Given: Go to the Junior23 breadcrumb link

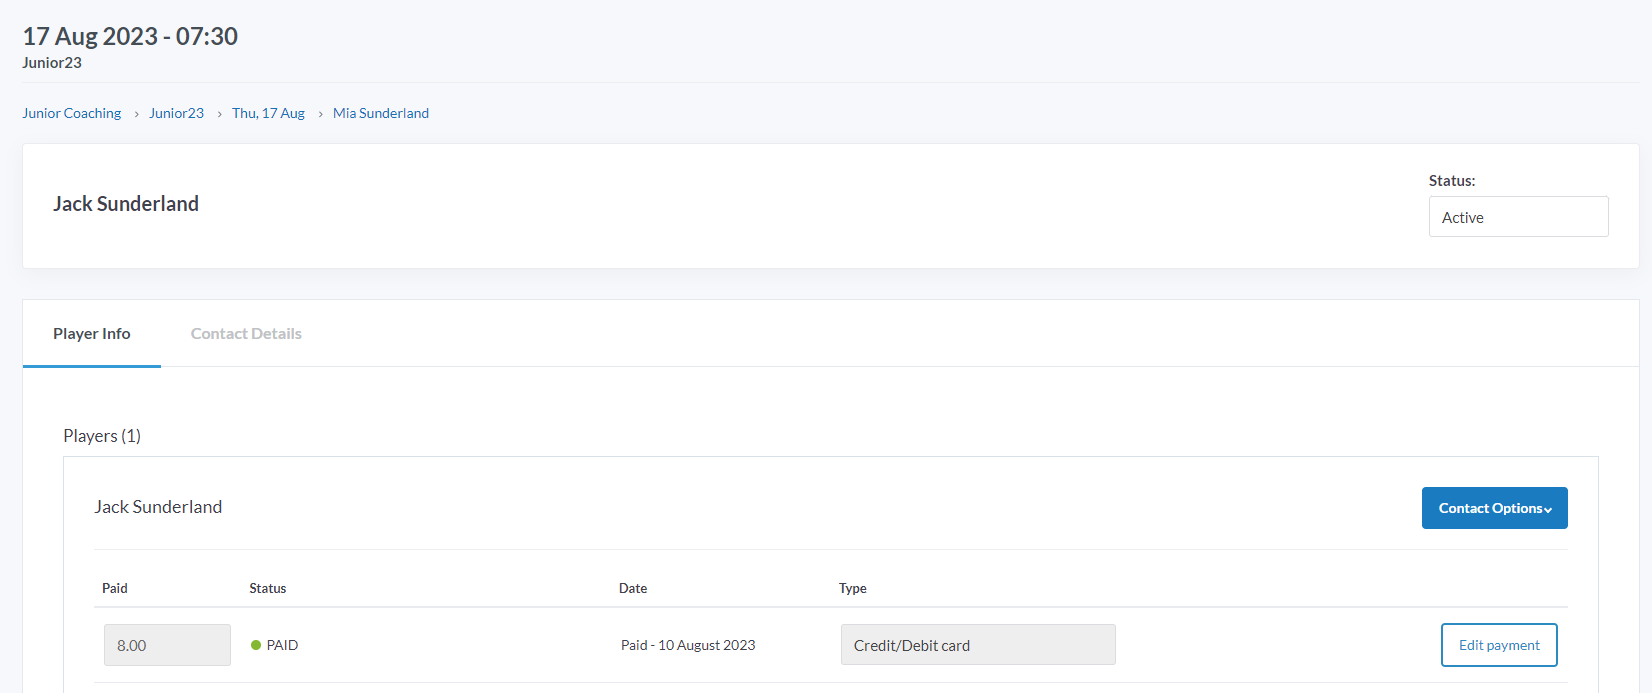Looking at the screenshot, I should [x=176, y=113].
